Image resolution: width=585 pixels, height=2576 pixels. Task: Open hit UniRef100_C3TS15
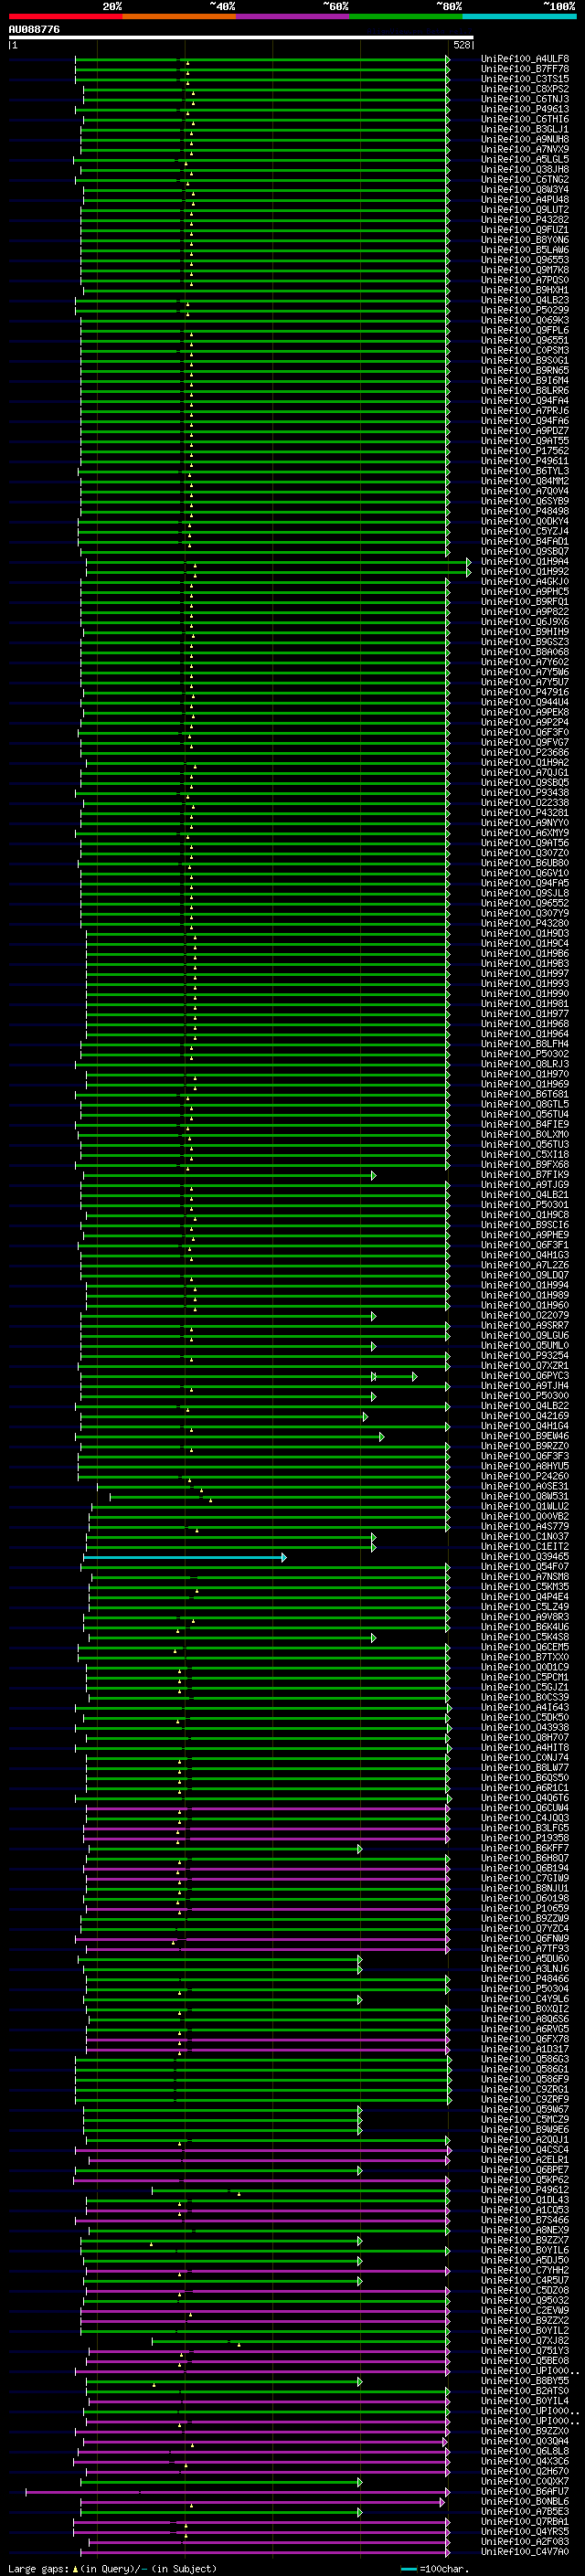click(524, 79)
